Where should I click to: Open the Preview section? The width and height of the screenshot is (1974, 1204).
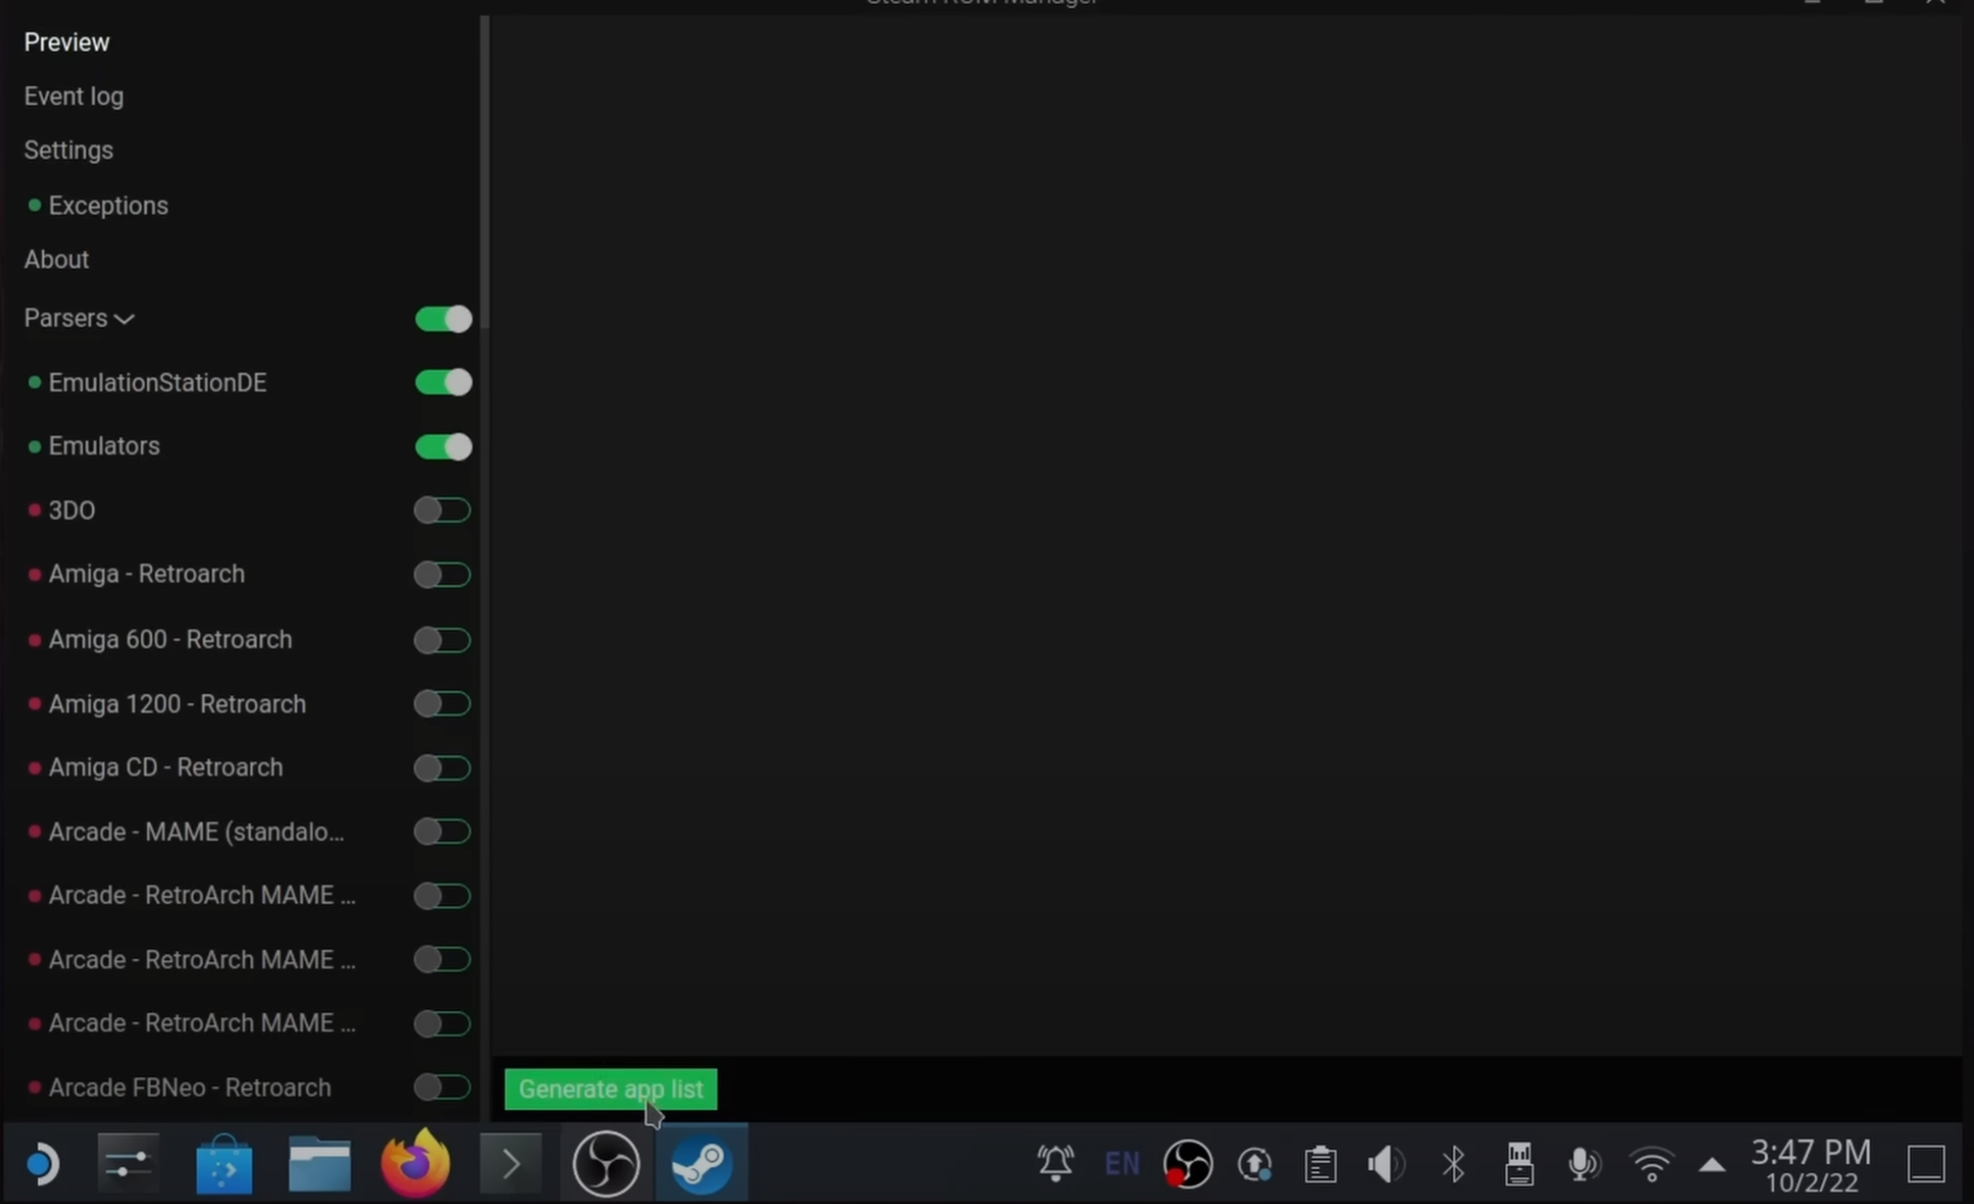click(x=66, y=42)
